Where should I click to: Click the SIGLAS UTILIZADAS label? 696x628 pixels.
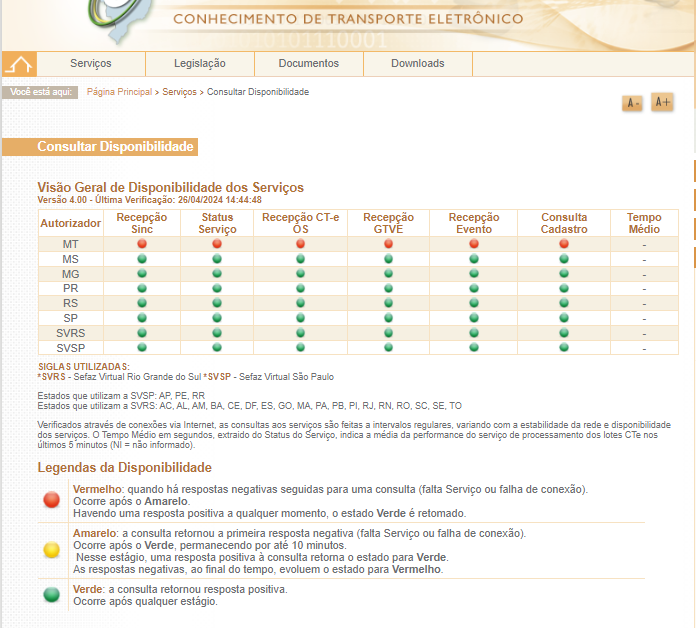(x=84, y=367)
